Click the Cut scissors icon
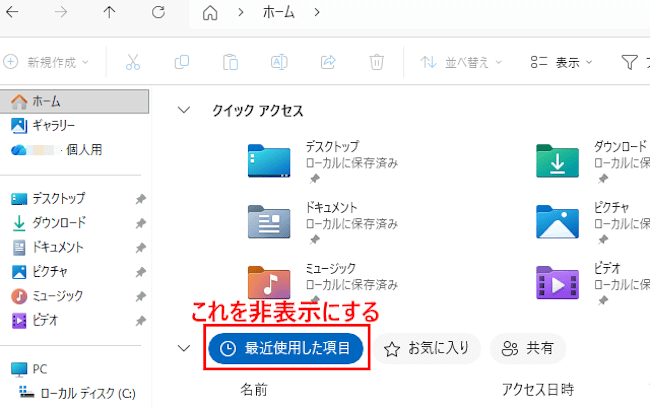The width and height of the screenshot is (650, 409). click(x=133, y=62)
